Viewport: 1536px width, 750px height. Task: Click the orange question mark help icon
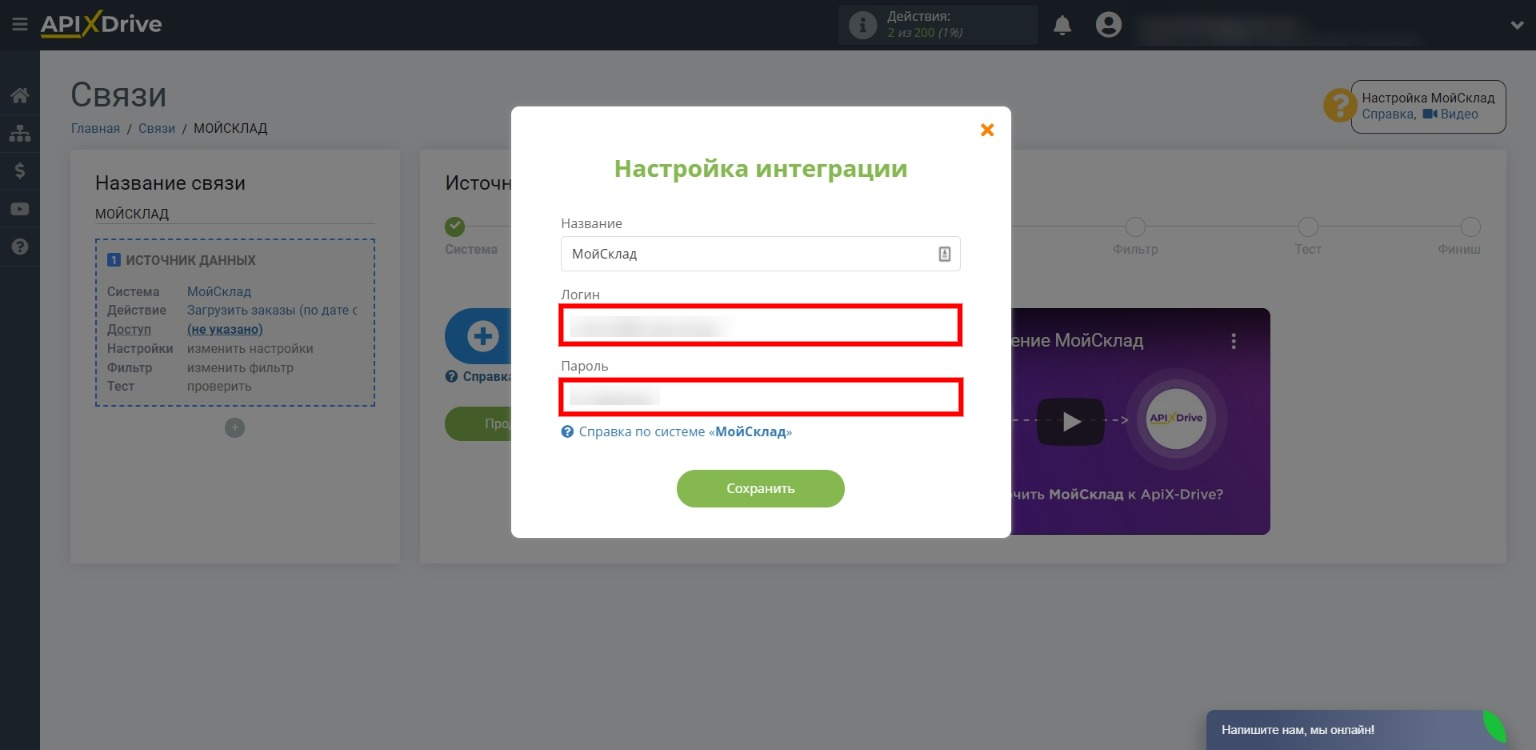[x=1339, y=105]
